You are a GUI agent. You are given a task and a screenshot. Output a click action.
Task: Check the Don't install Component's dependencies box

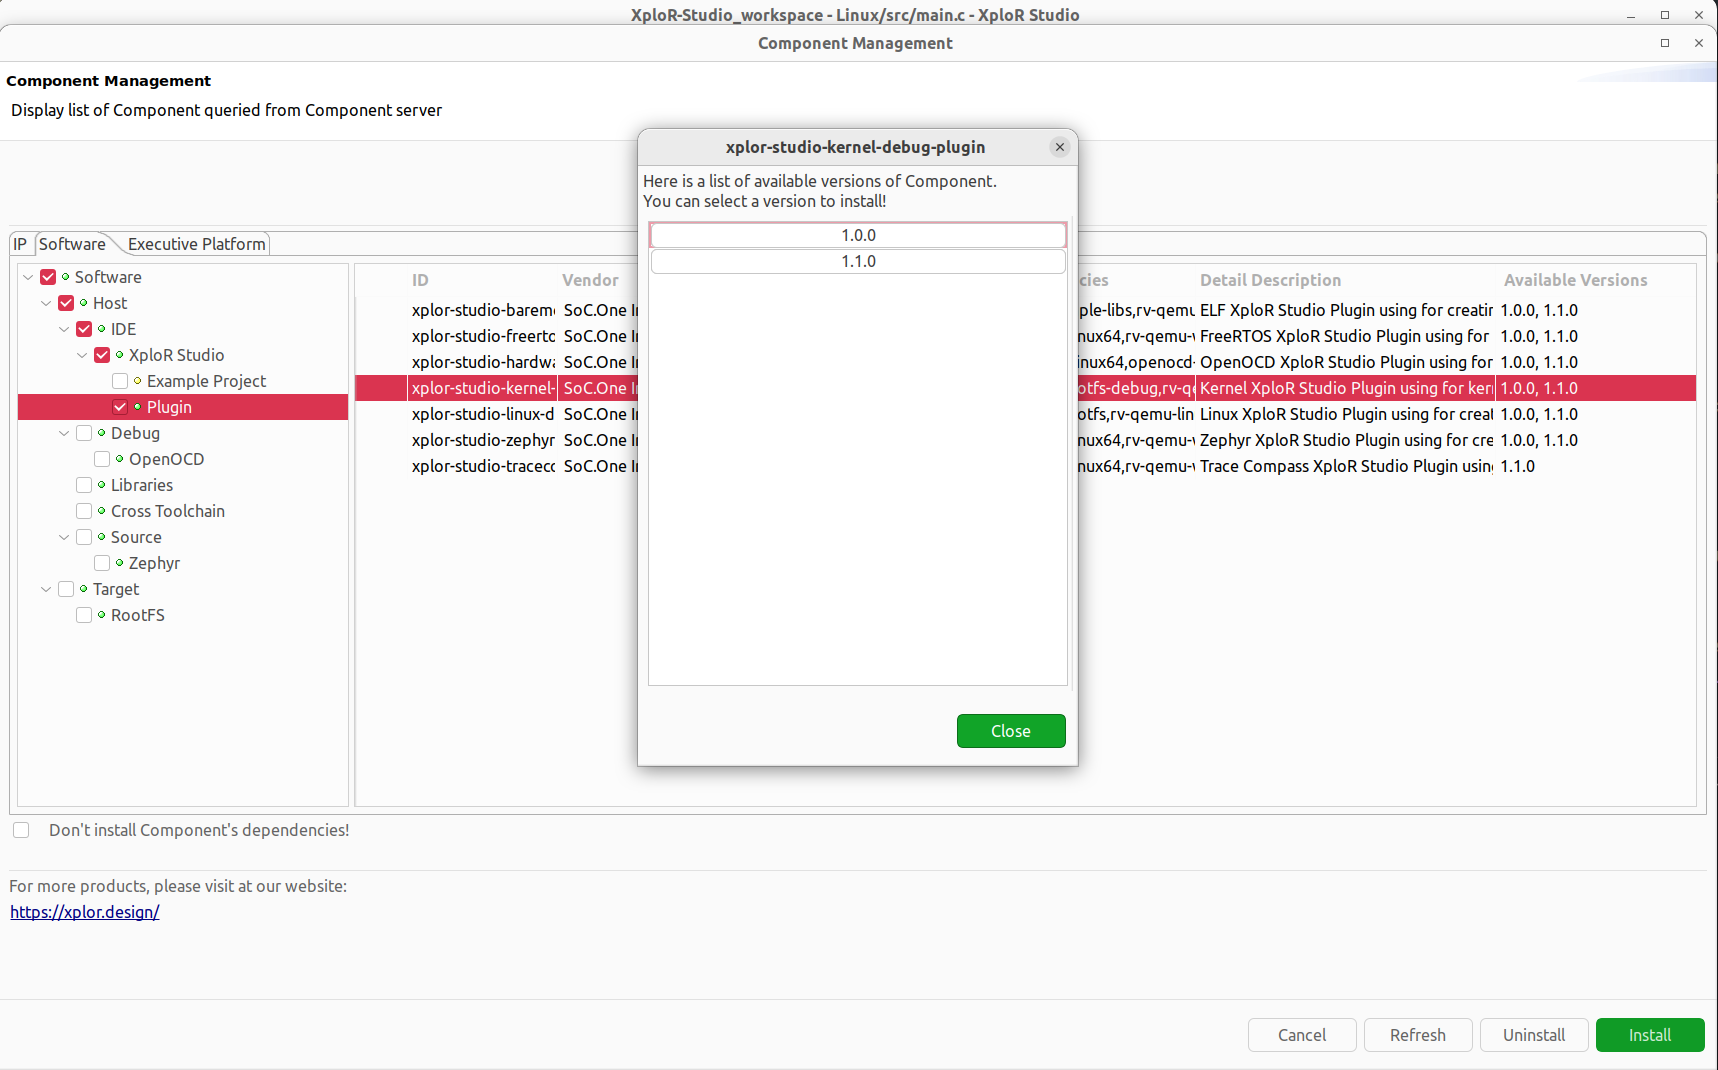pos(21,830)
